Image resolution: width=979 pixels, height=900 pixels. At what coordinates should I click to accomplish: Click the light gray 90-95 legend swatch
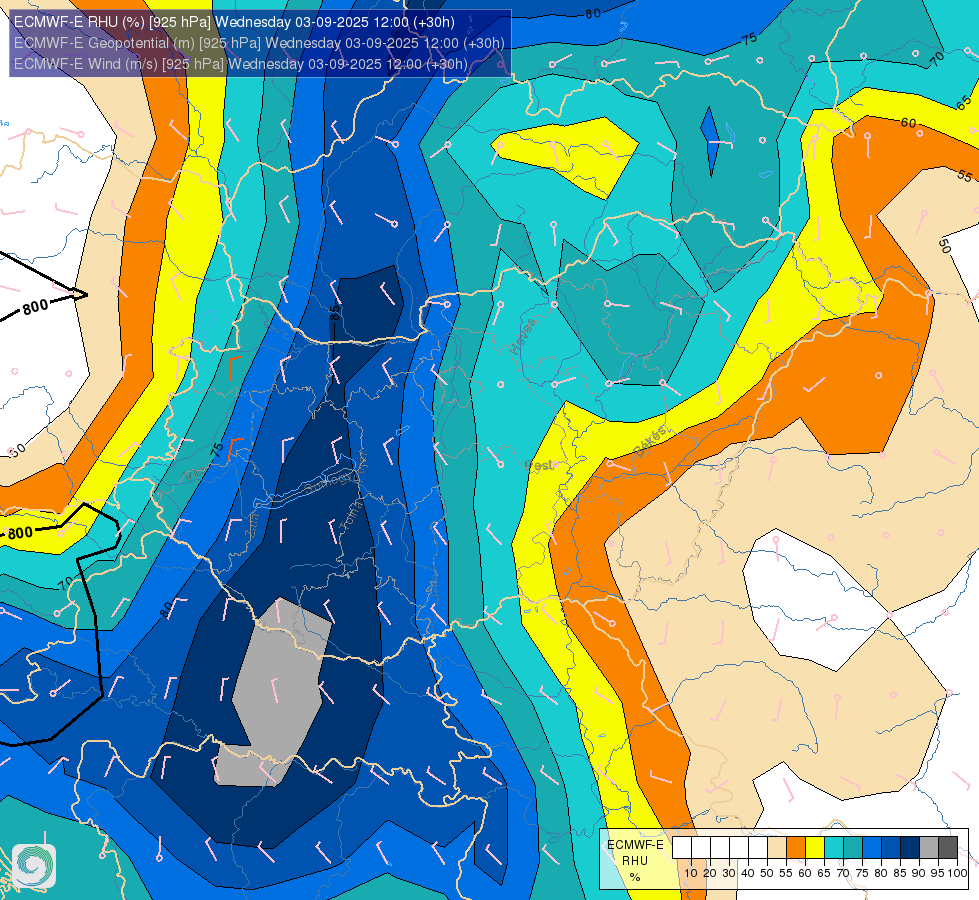pyautogui.click(x=929, y=848)
